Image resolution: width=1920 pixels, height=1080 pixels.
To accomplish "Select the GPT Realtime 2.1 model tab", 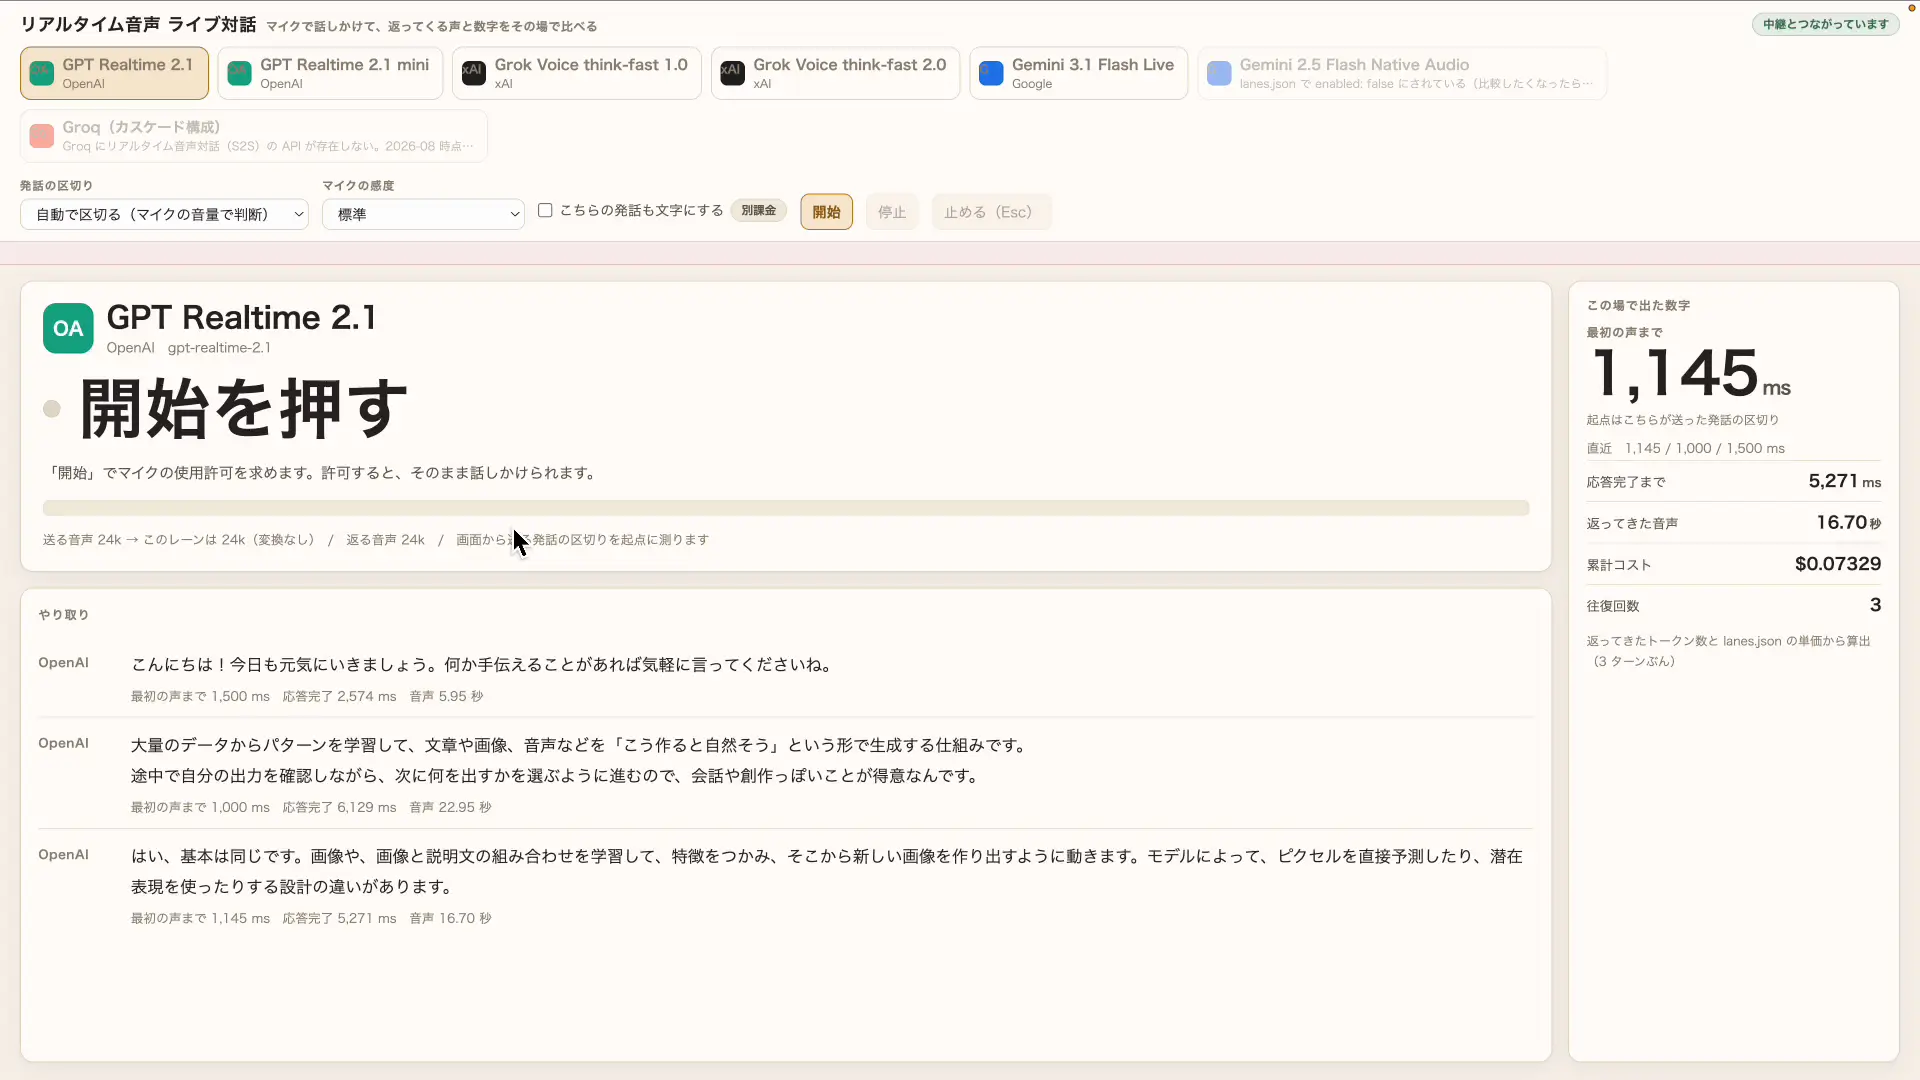I will coord(114,73).
